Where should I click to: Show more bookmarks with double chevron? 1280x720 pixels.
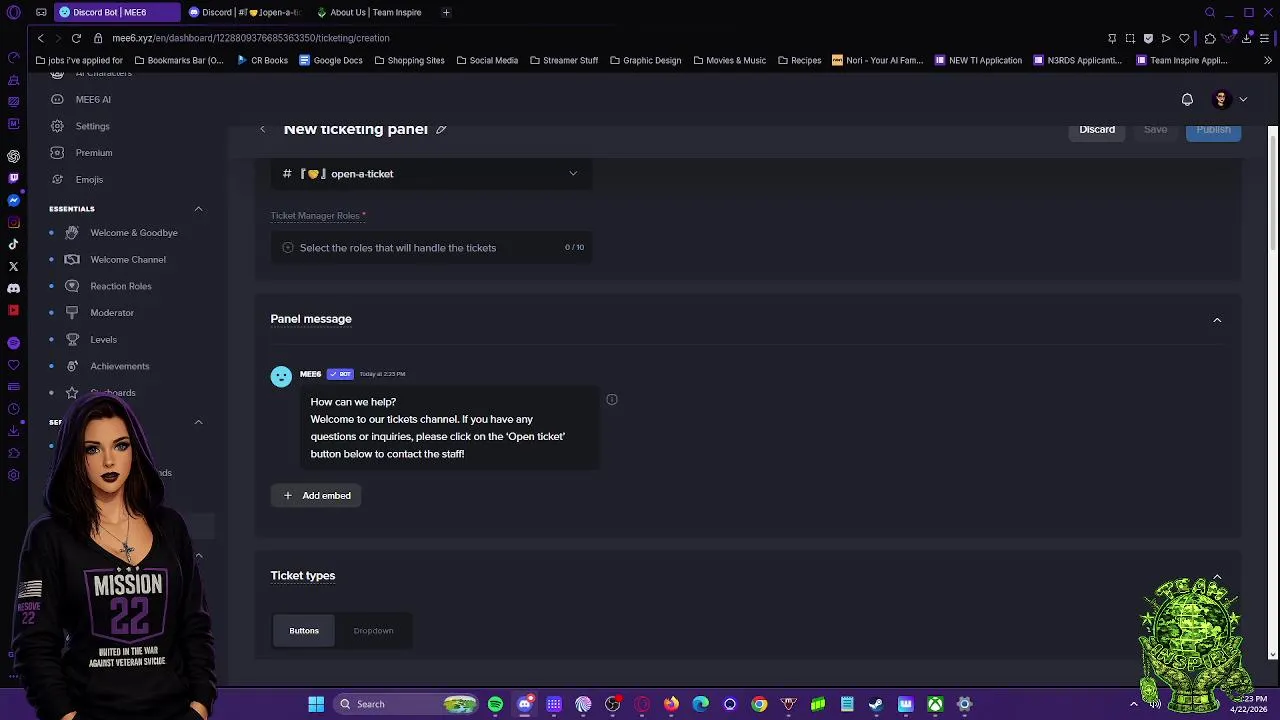click(x=1268, y=60)
